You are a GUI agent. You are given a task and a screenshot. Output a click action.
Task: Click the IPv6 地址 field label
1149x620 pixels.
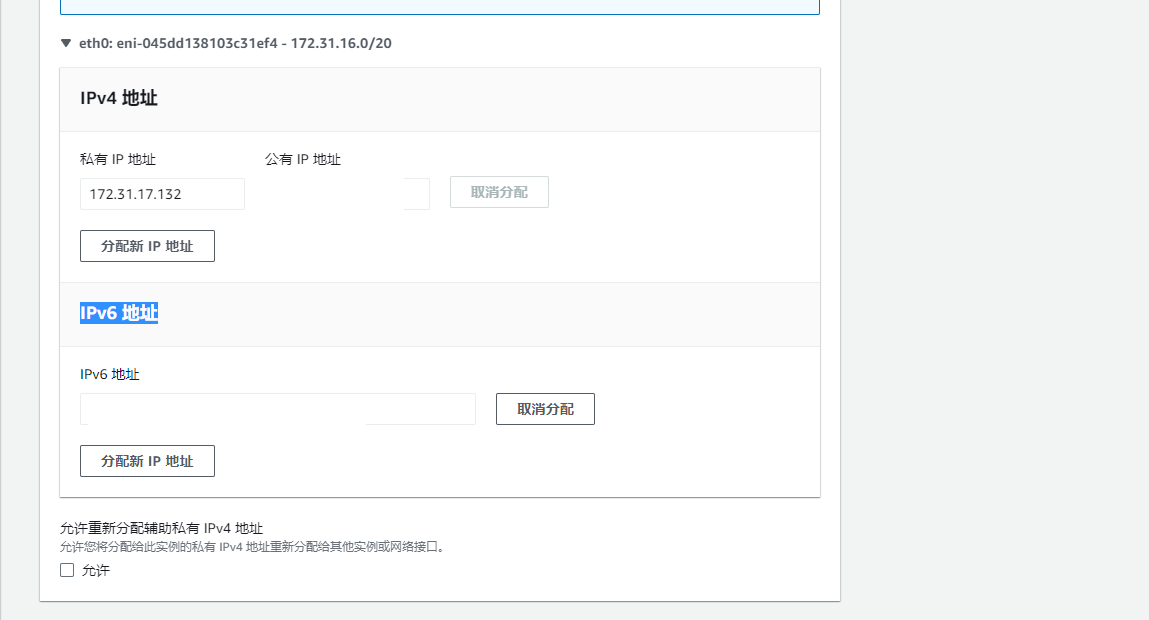(109, 374)
